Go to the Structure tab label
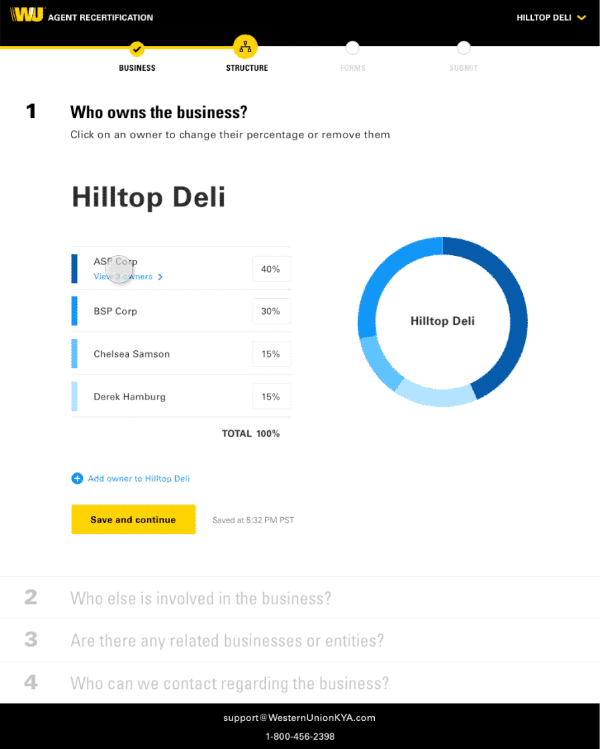The image size is (600, 749). [x=247, y=68]
